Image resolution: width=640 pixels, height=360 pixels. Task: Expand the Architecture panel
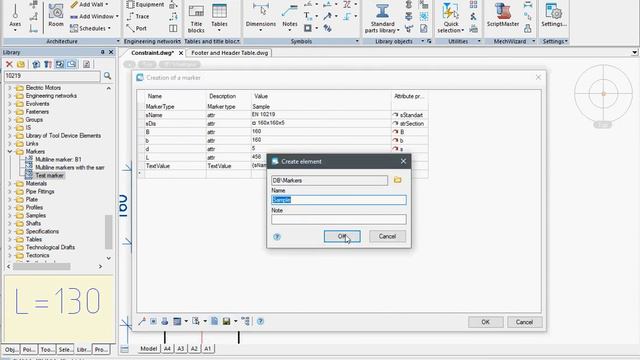[x=118, y=41]
